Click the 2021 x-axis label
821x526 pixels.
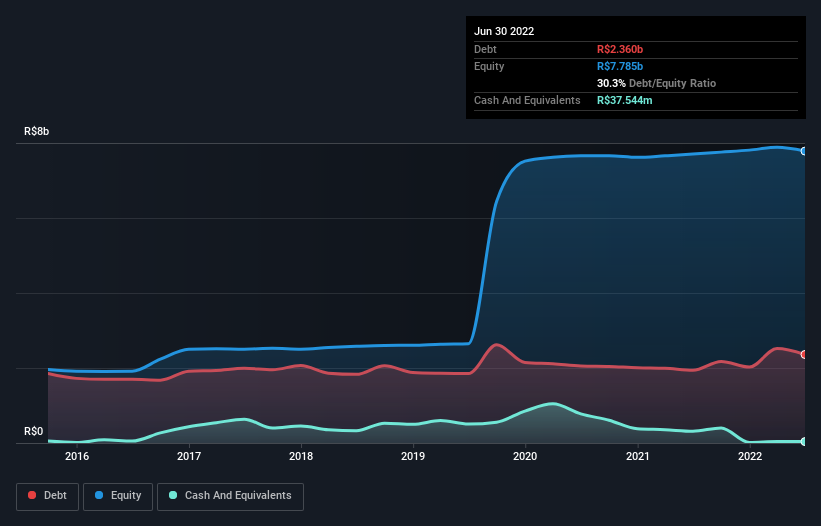click(638, 456)
